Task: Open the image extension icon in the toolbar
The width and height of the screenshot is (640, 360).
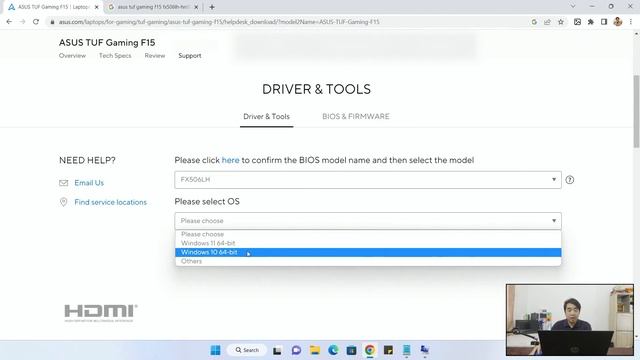Action: (577, 22)
